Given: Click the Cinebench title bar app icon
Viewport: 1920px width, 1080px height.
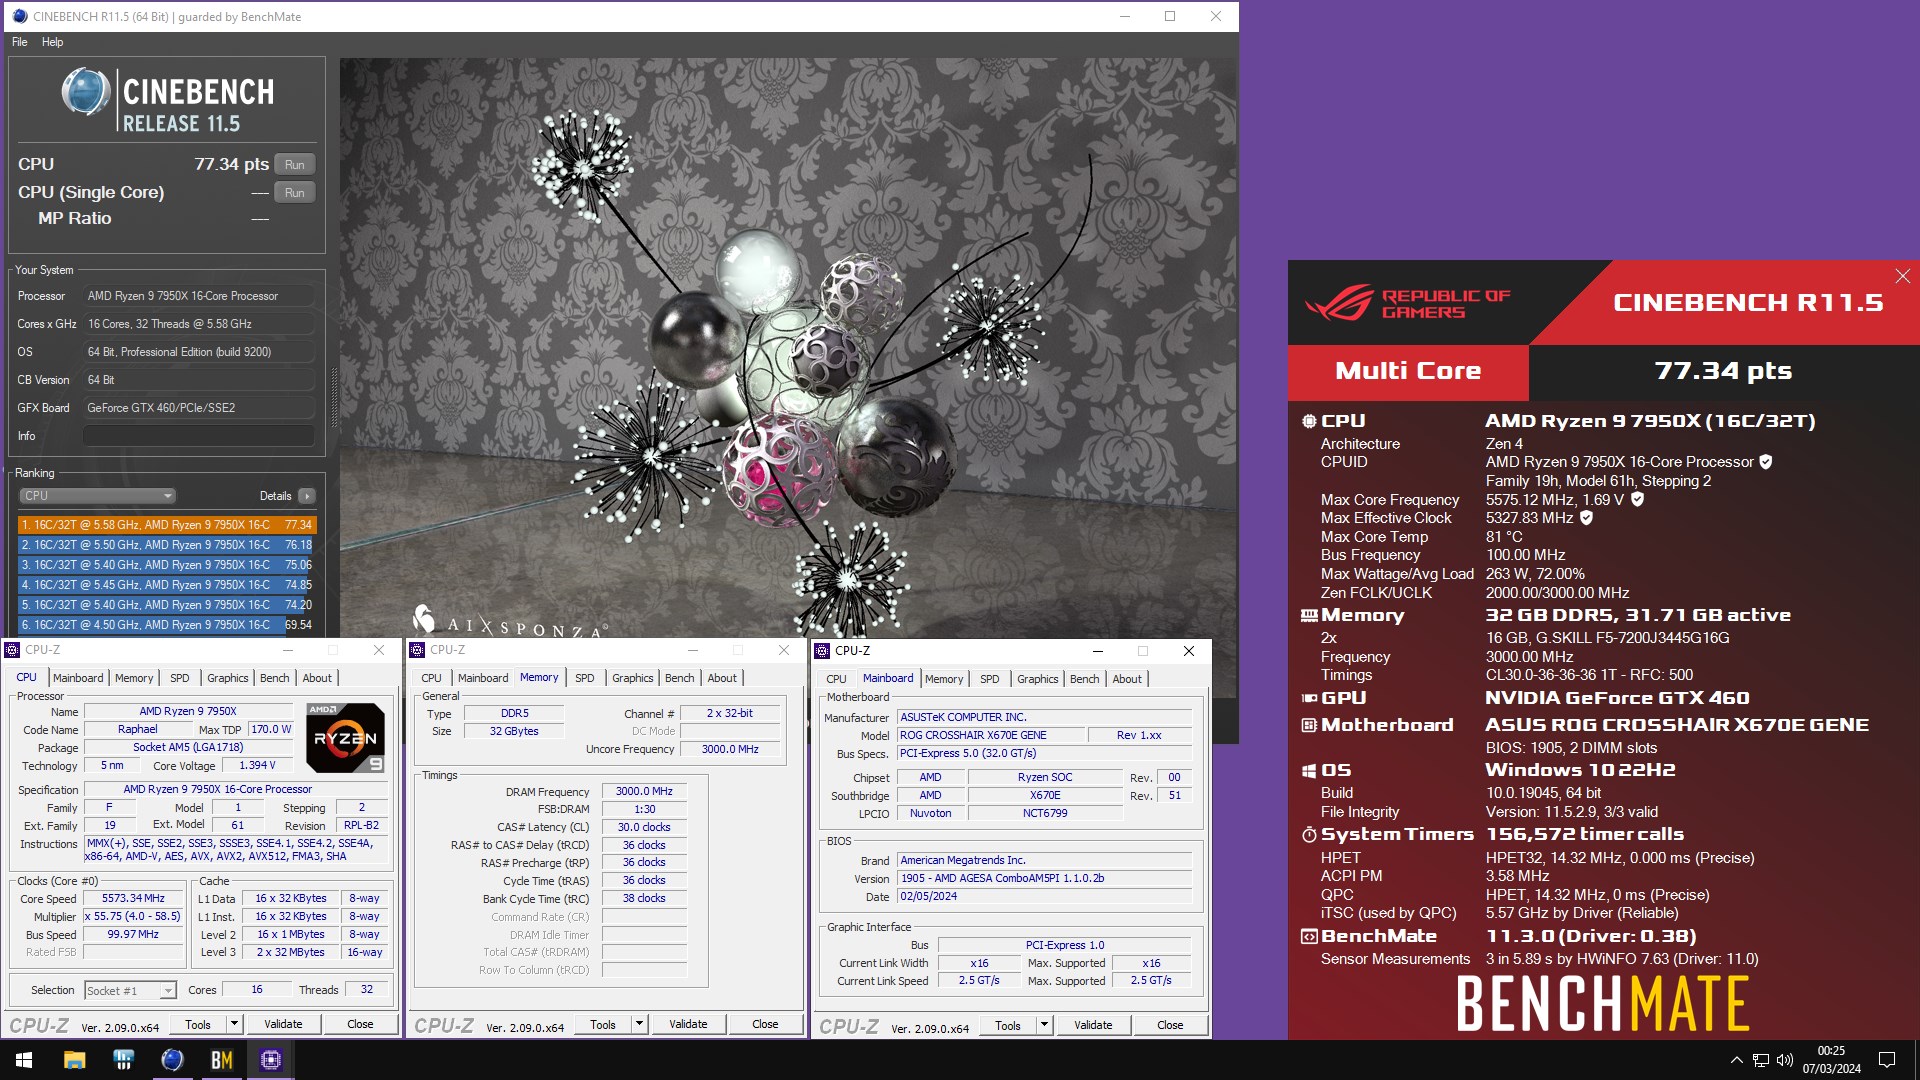Looking at the screenshot, I should point(19,16).
